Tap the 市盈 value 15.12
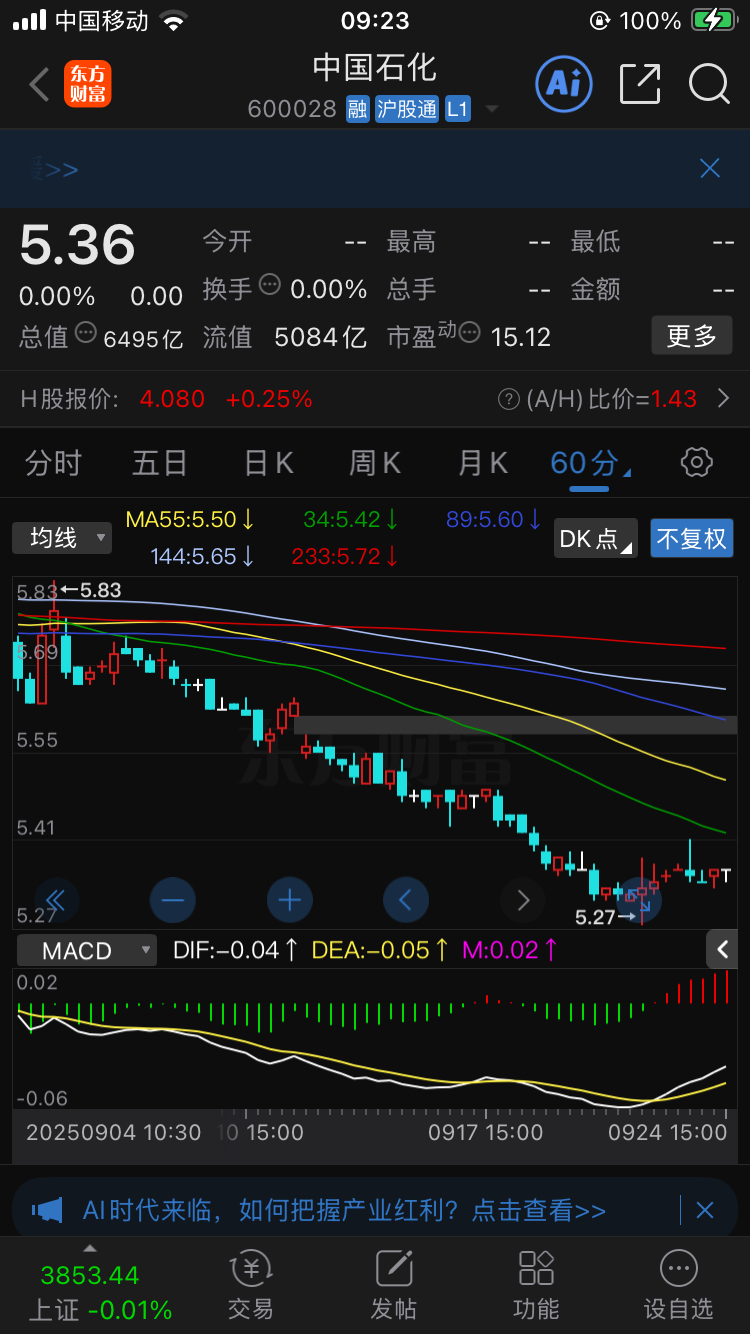The height and width of the screenshot is (1334, 750). click(521, 337)
